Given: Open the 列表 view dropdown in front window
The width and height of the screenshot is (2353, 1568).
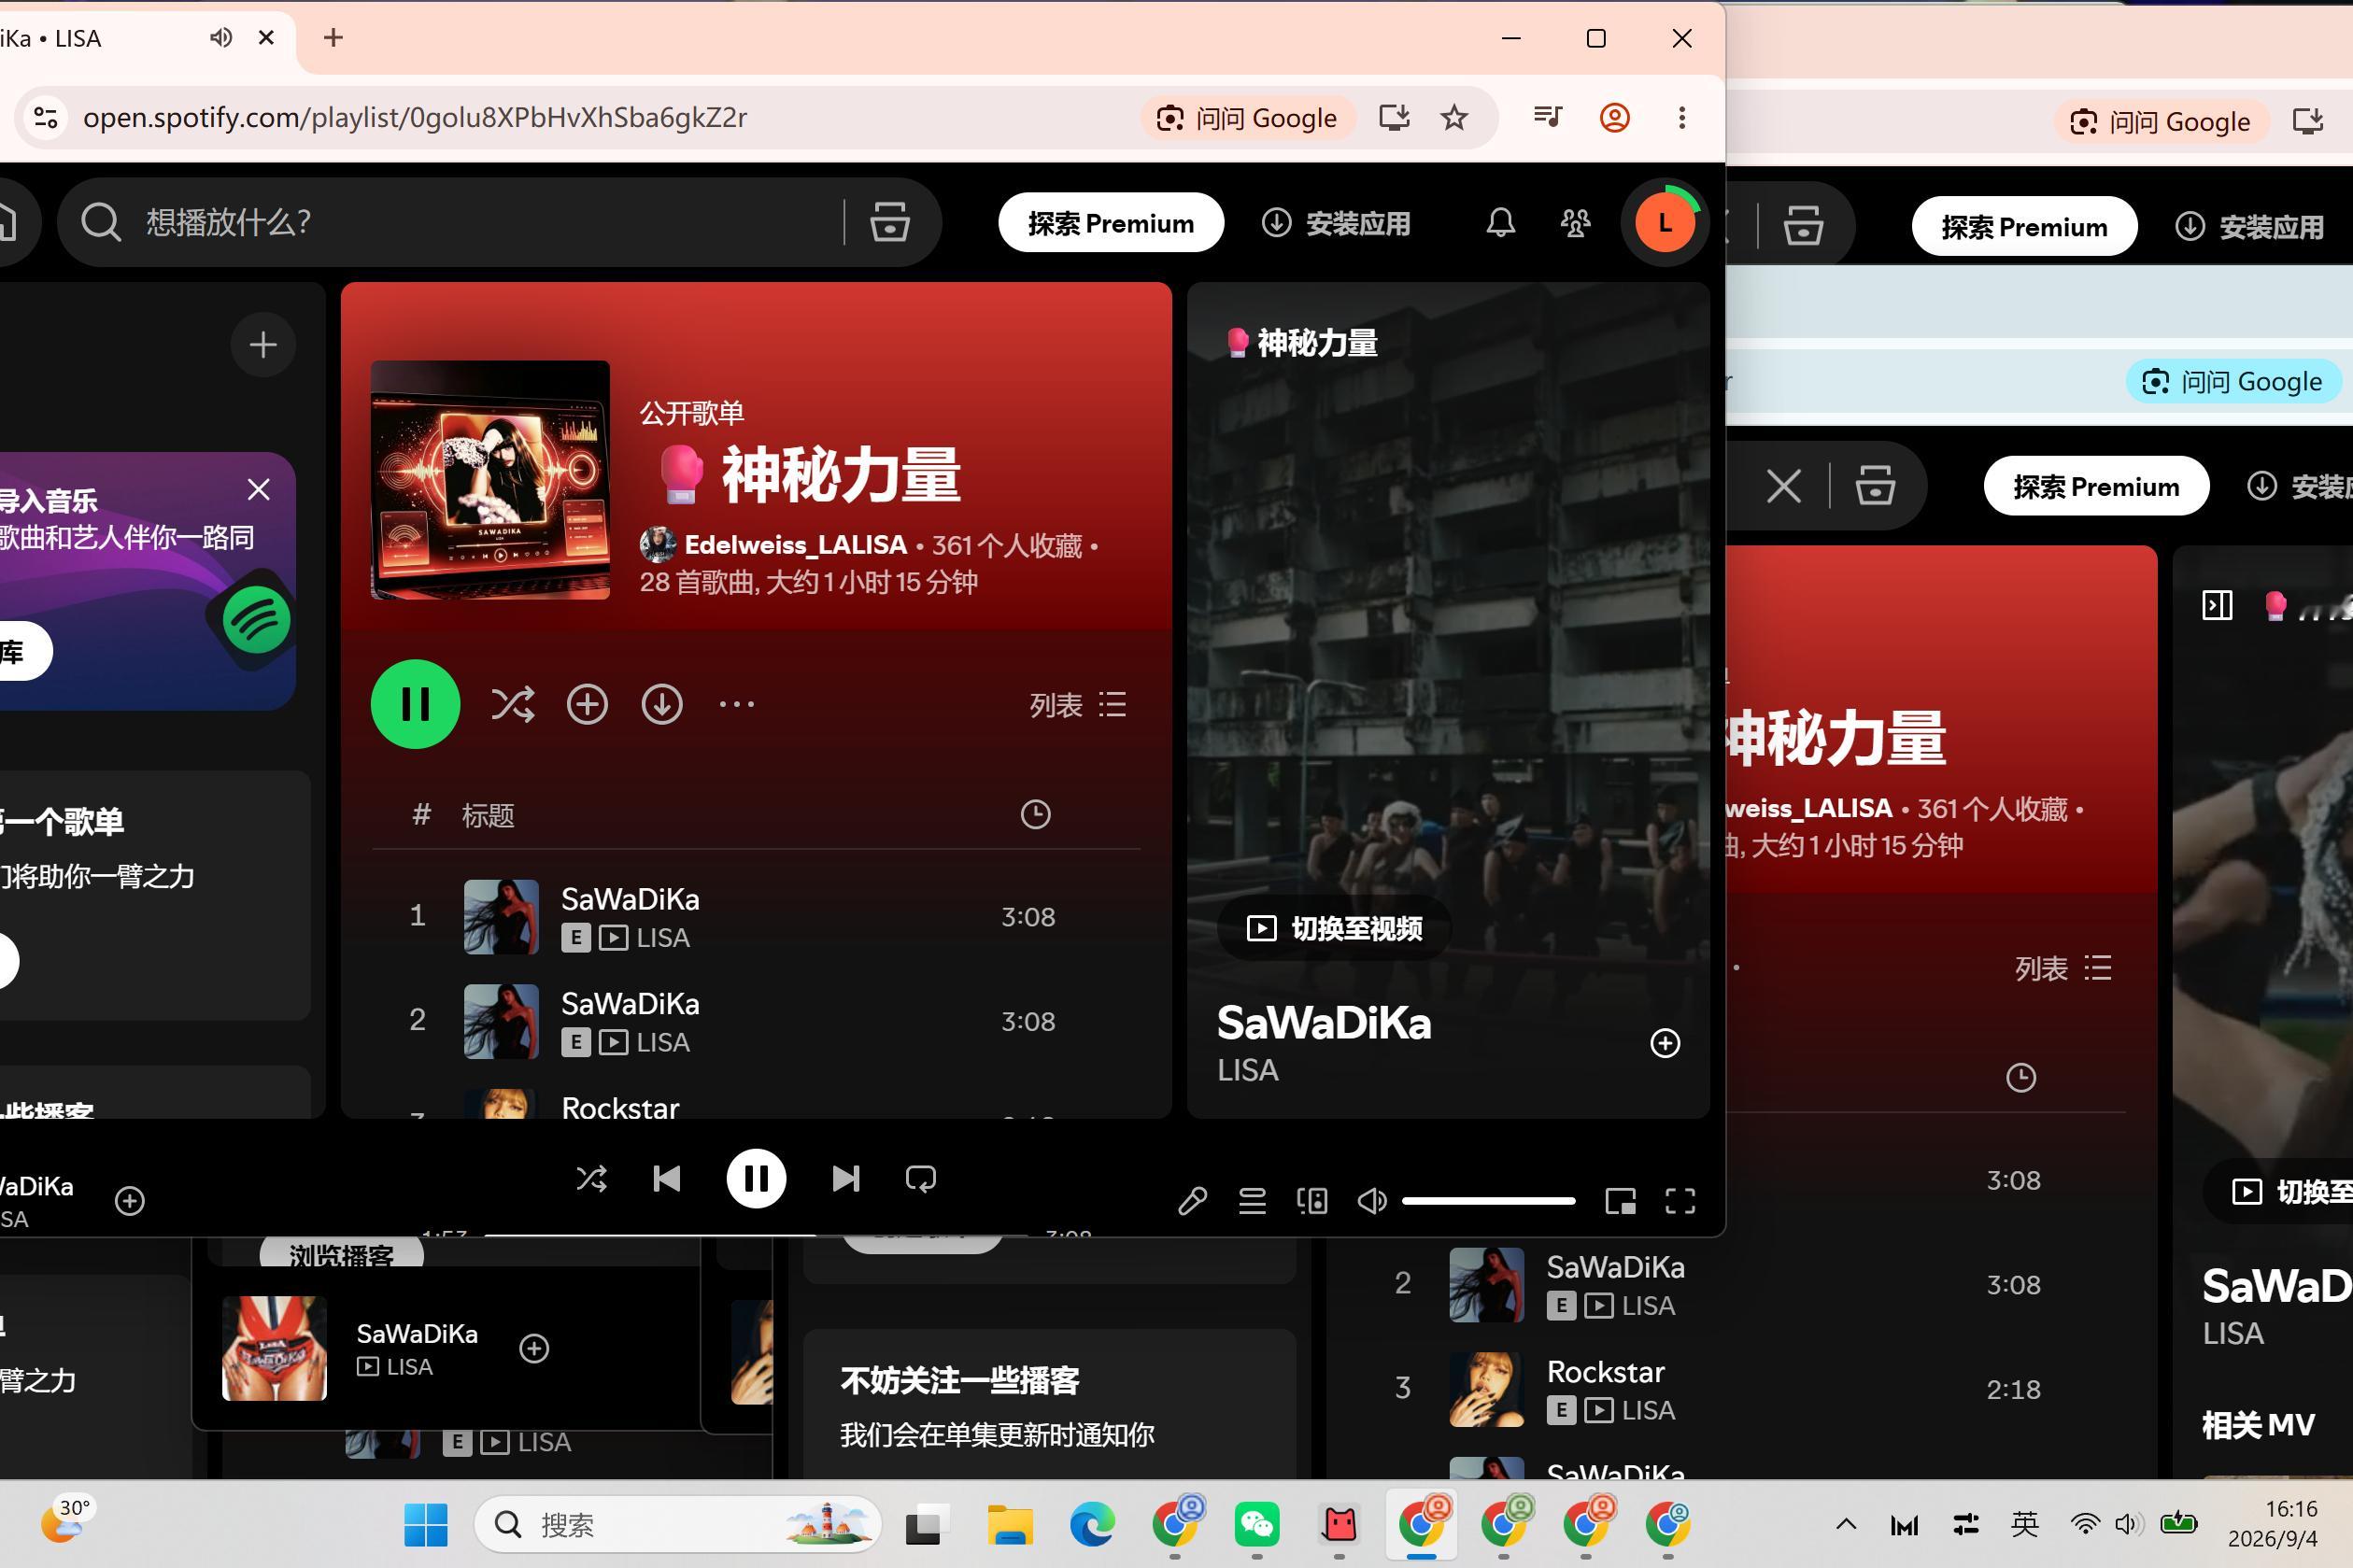Looking at the screenshot, I should (x=1079, y=705).
